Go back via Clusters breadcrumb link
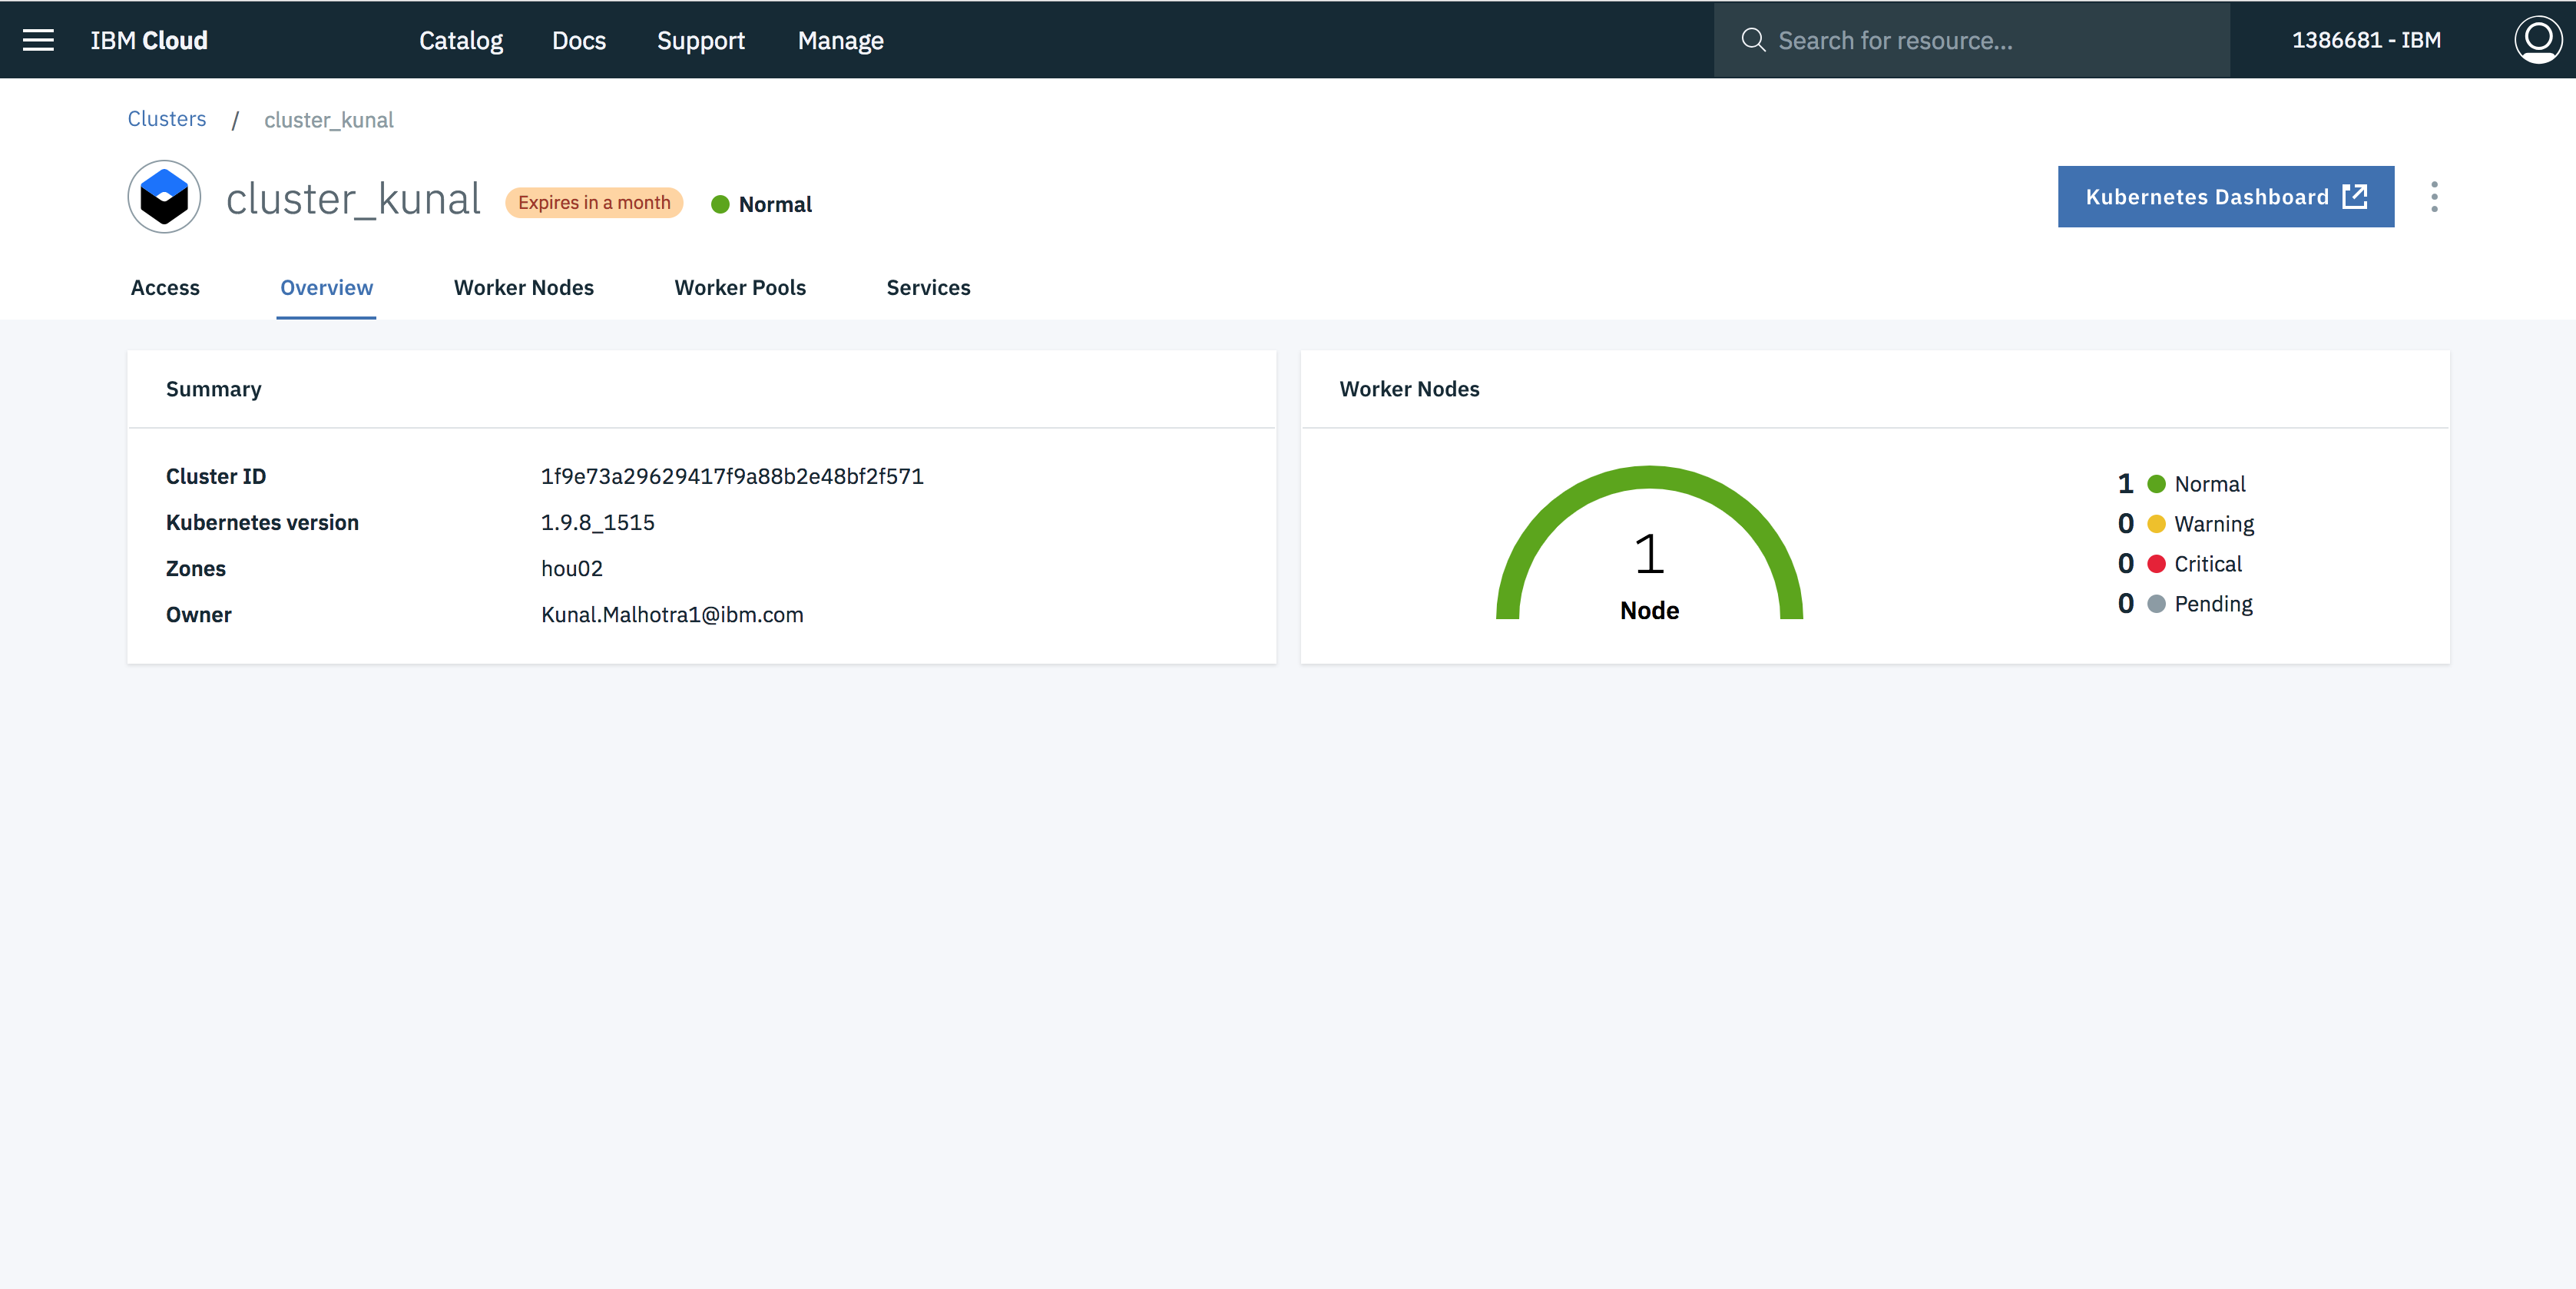Image resolution: width=2576 pixels, height=1289 pixels. point(167,119)
